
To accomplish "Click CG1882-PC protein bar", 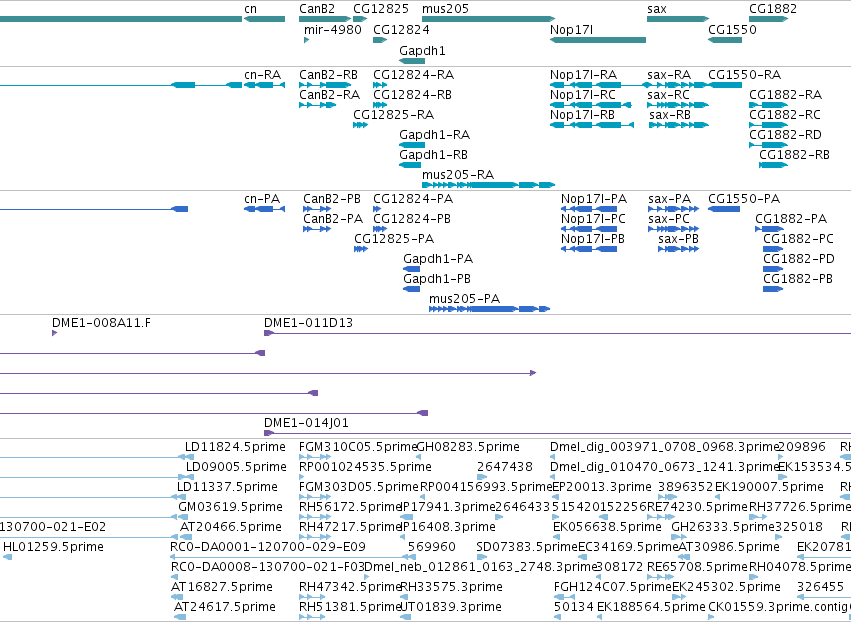I will 773,249.
